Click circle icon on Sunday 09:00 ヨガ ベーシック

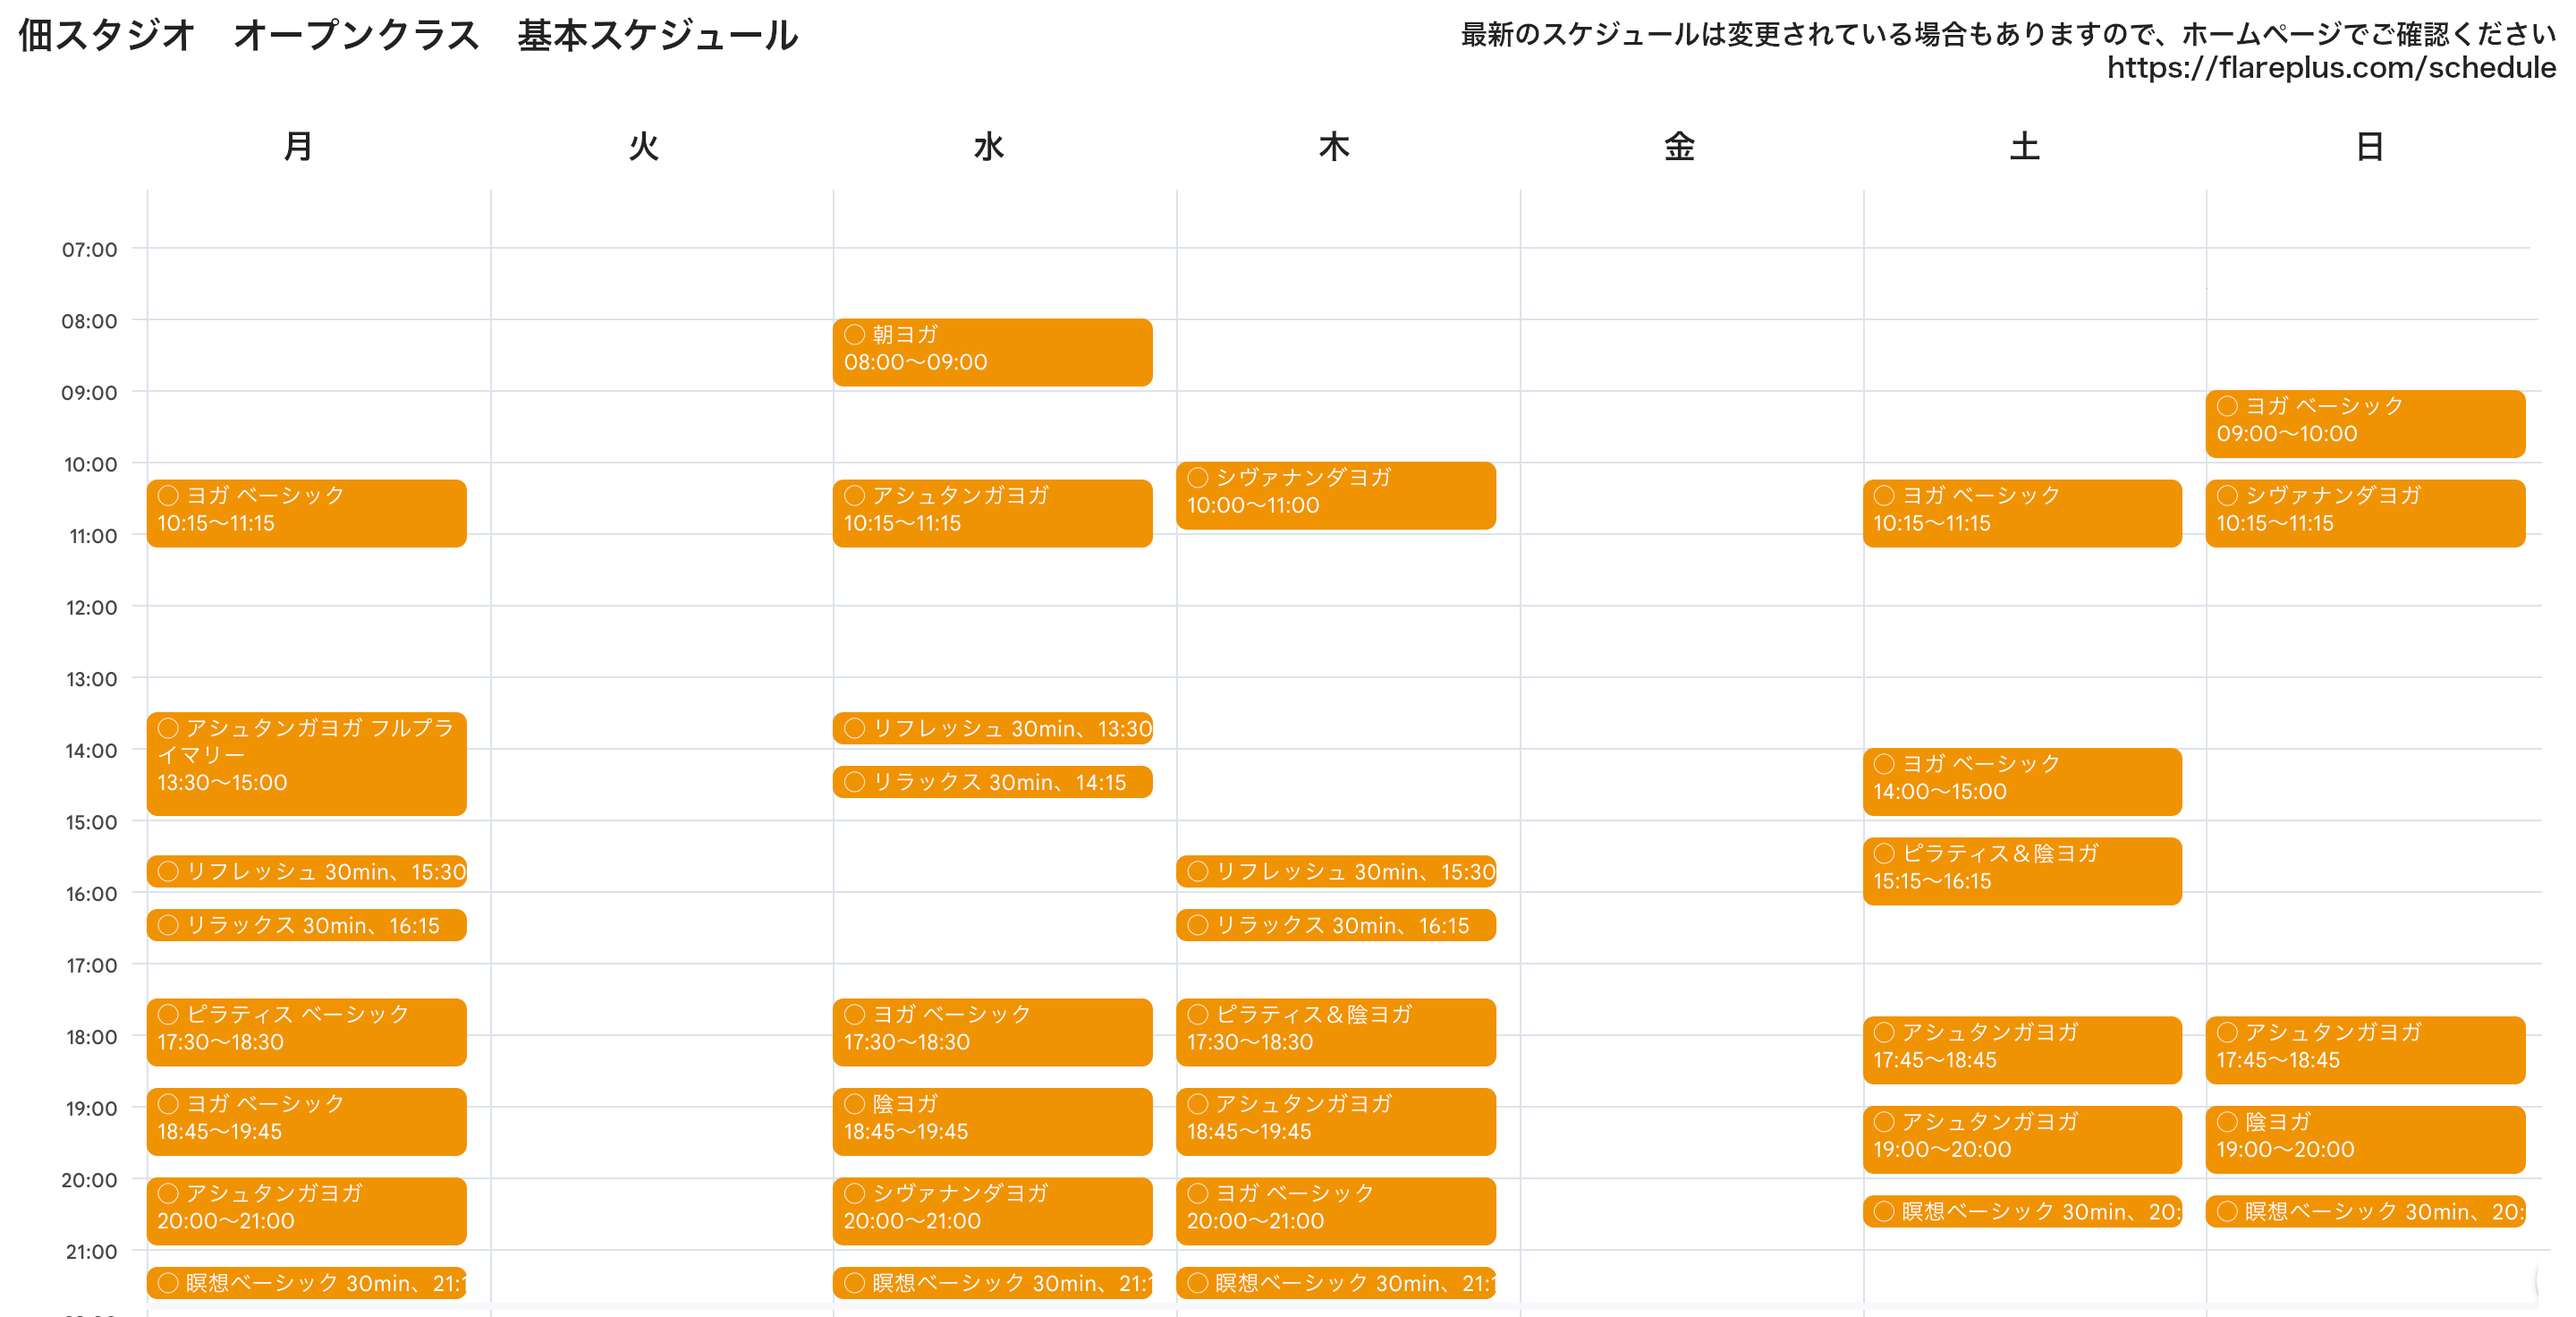pos(2227,406)
